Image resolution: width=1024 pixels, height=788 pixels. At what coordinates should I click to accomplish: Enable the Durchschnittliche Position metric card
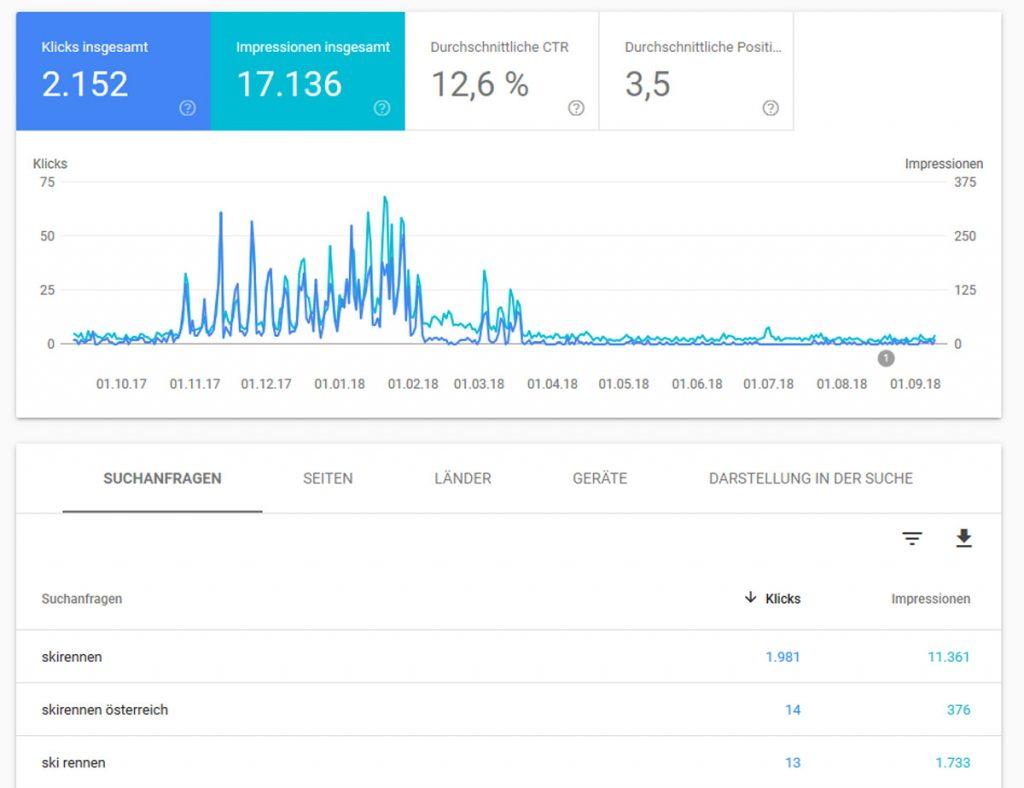696,71
